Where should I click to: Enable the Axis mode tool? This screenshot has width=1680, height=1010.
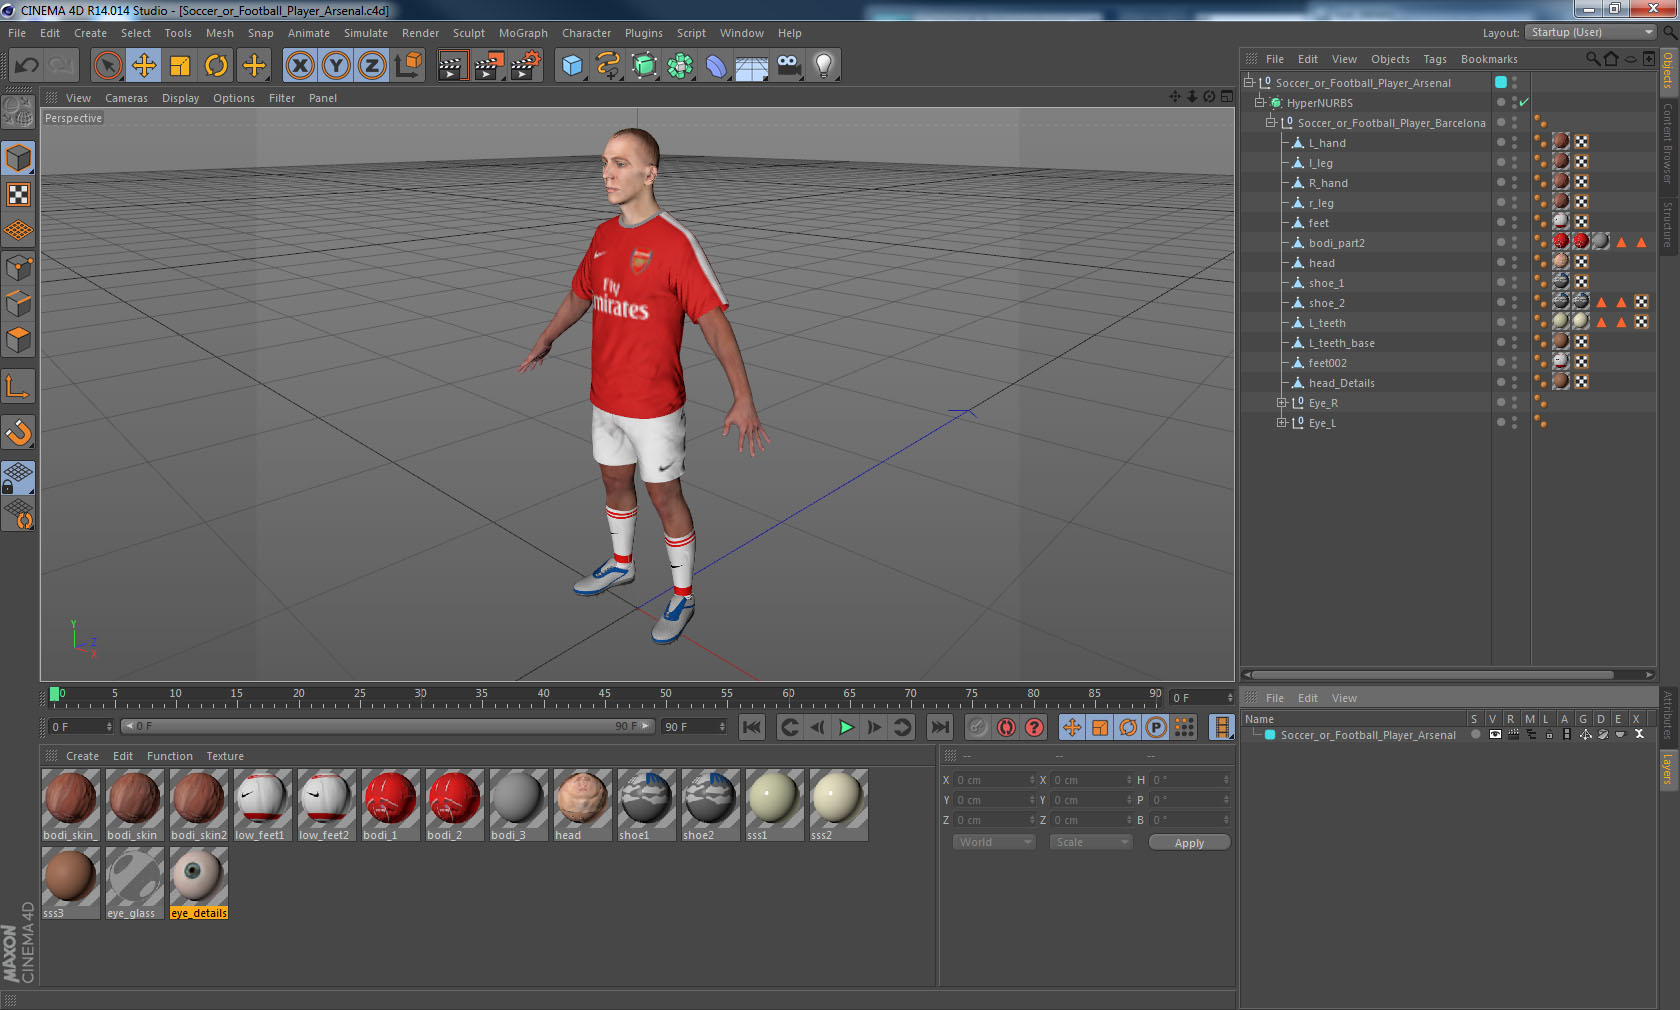(x=19, y=386)
